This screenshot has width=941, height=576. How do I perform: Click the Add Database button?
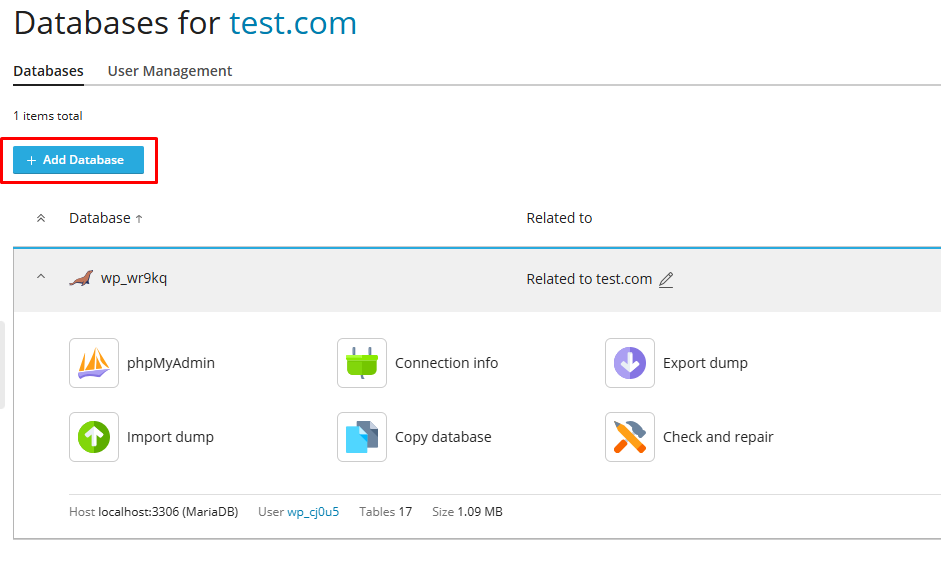coord(78,160)
